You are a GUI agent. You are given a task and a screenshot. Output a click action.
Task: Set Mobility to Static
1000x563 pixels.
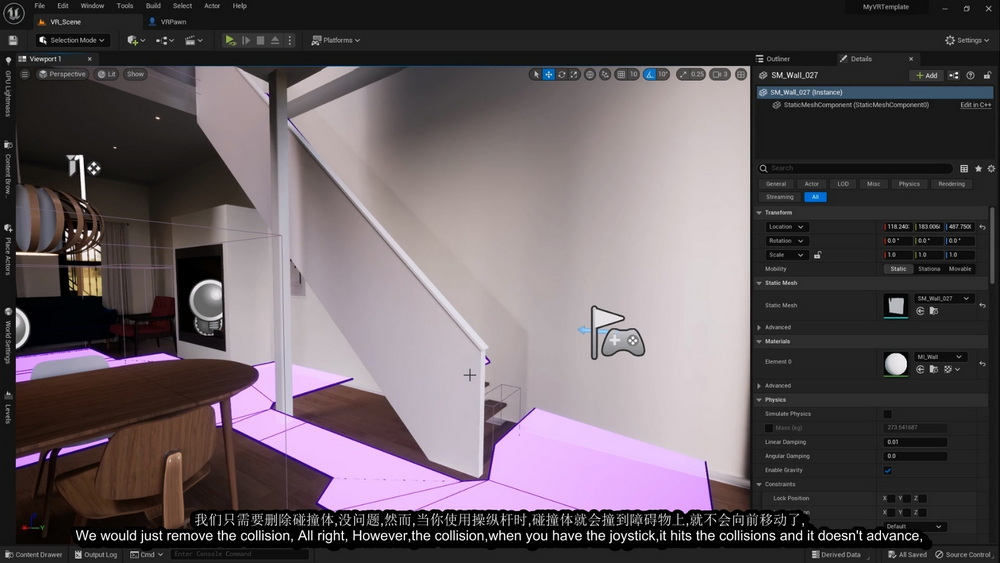(x=898, y=269)
